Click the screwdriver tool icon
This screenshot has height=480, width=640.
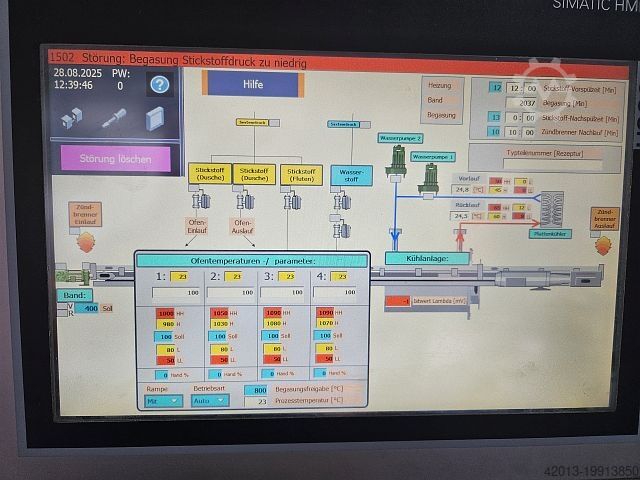(114, 118)
